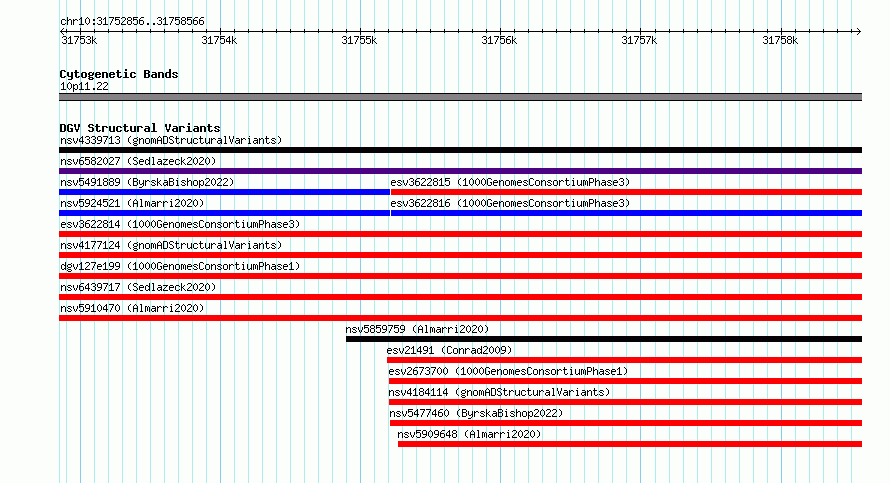Click the purple nsv6582027 variant bar
Image resolution: width=890 pixels, height=483 pixels.
(x=460, y=171)
